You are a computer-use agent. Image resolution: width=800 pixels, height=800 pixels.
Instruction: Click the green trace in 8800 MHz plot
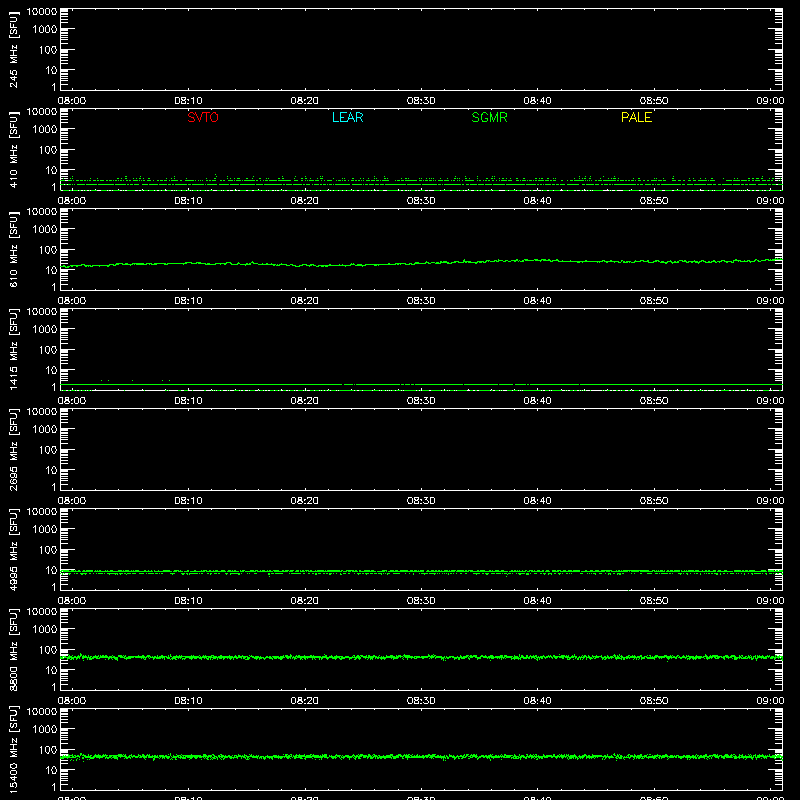click(x=421, y=657)
